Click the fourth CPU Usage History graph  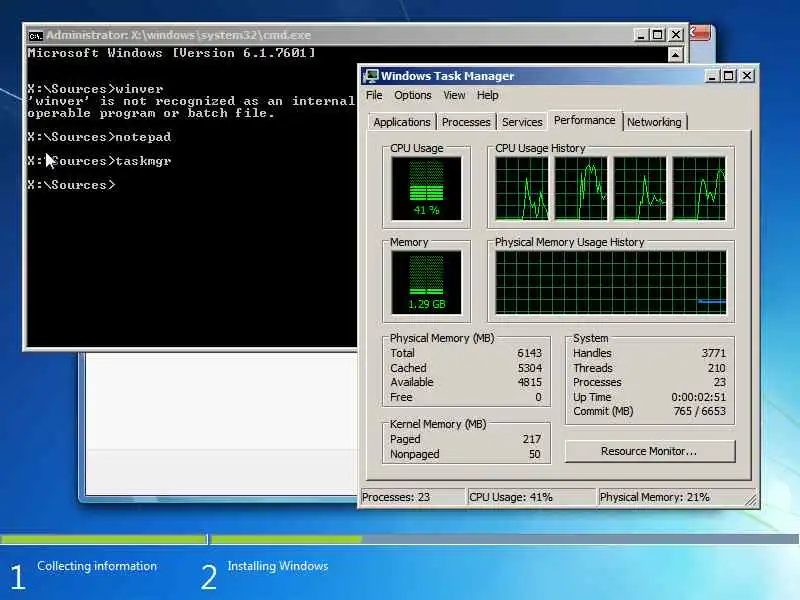[x=699, y=188]
